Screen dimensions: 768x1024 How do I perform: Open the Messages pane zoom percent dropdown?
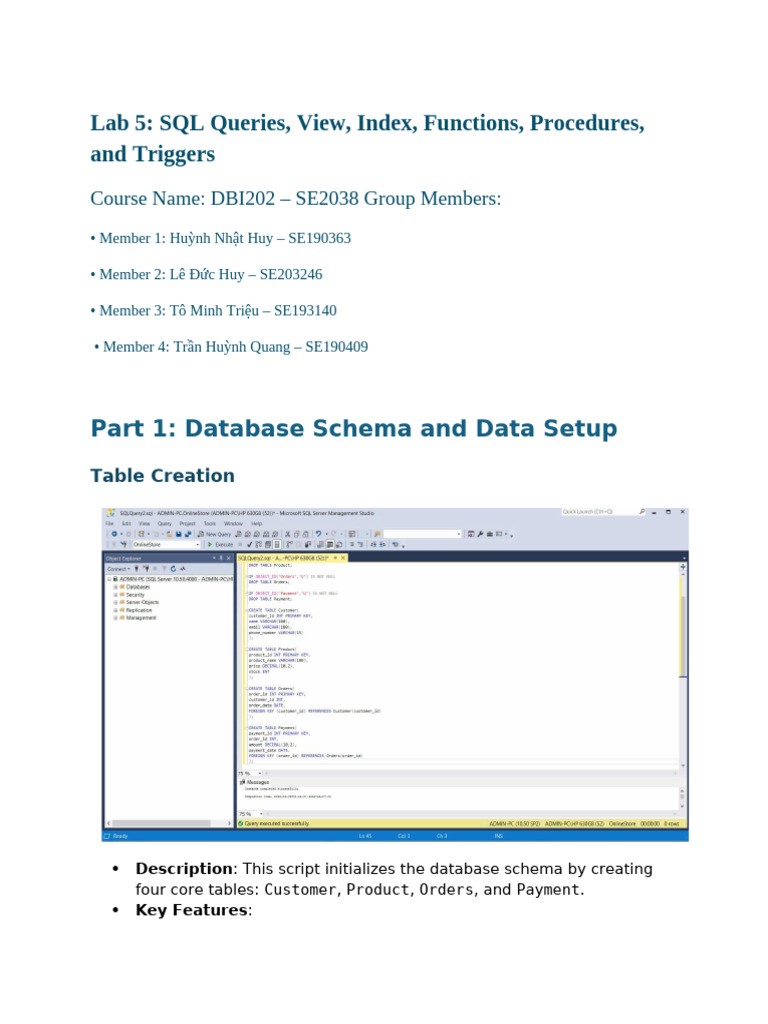coord(261,814)
